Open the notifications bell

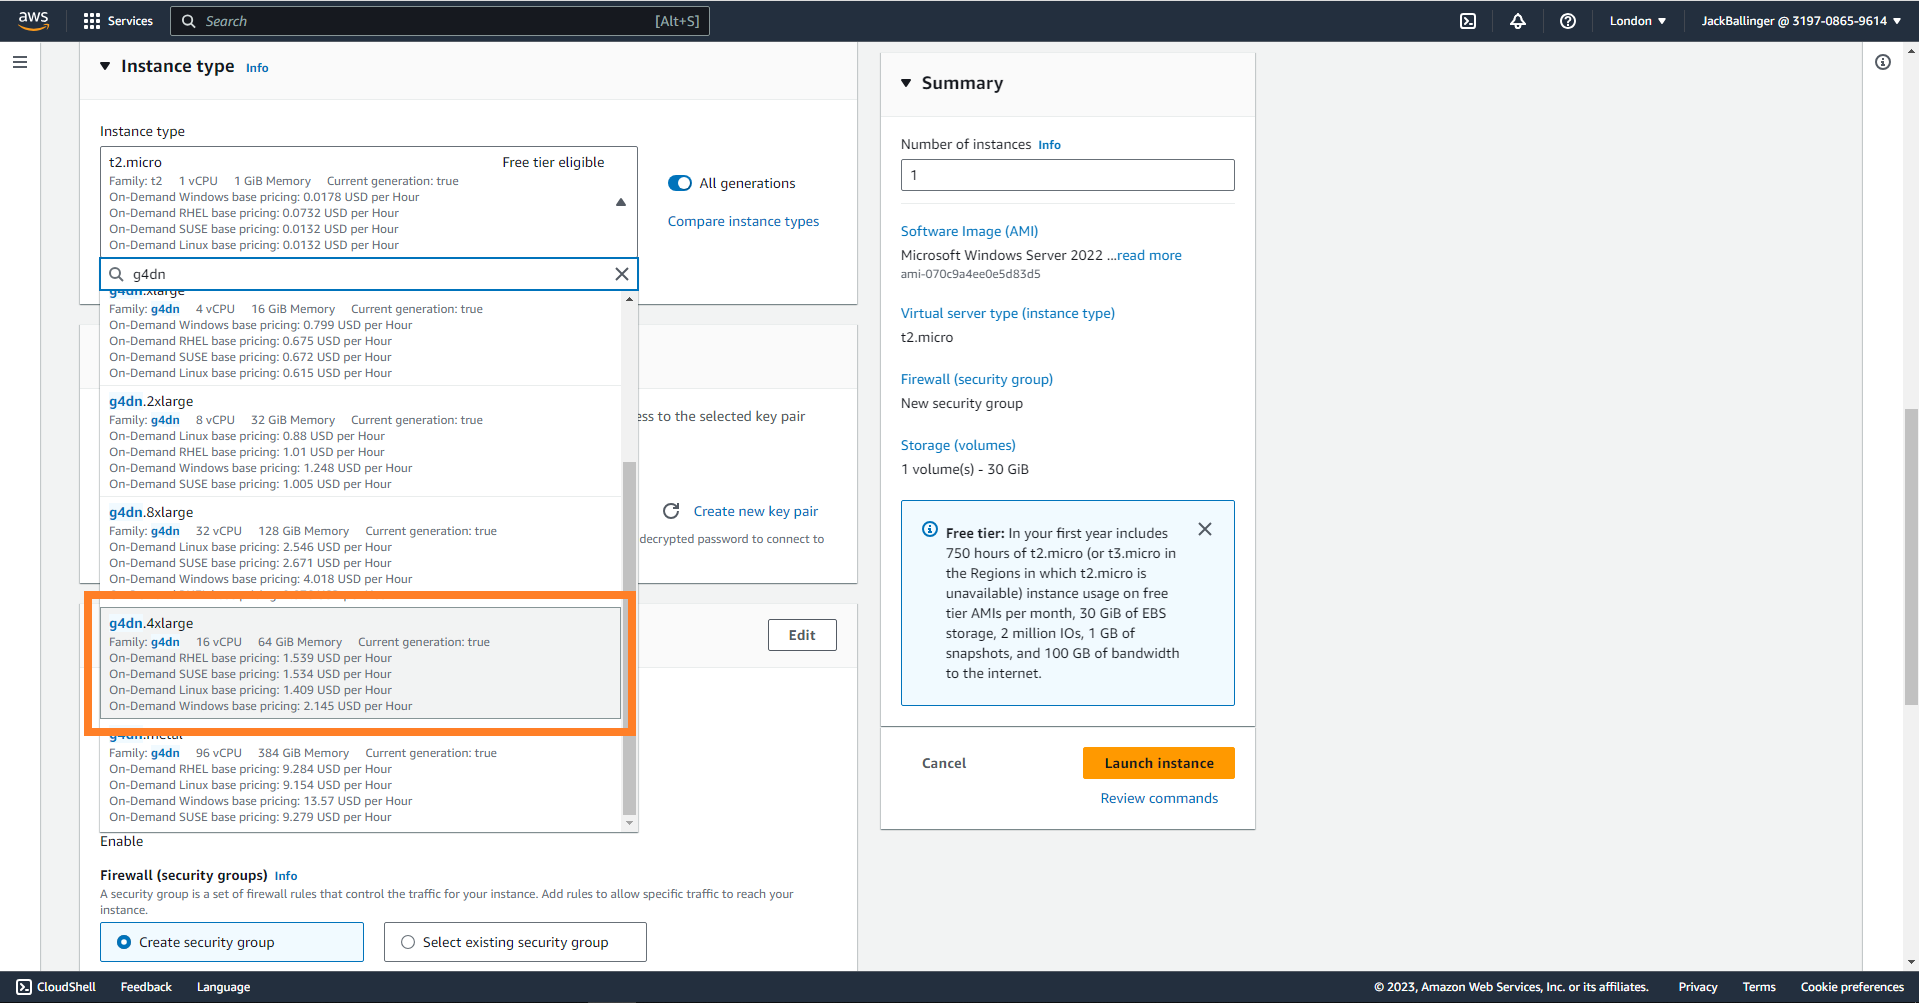click(1517, 21)
